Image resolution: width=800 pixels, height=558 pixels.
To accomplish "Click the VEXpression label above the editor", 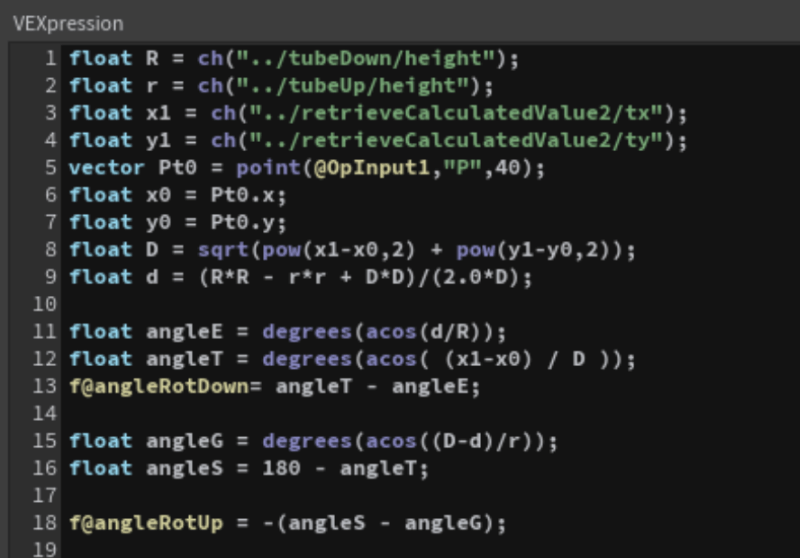I will click(x=68, y=22).
